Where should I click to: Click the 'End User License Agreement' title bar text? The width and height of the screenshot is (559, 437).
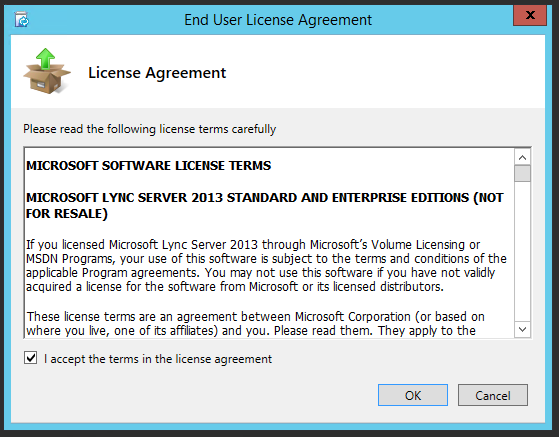coord(278,20)
